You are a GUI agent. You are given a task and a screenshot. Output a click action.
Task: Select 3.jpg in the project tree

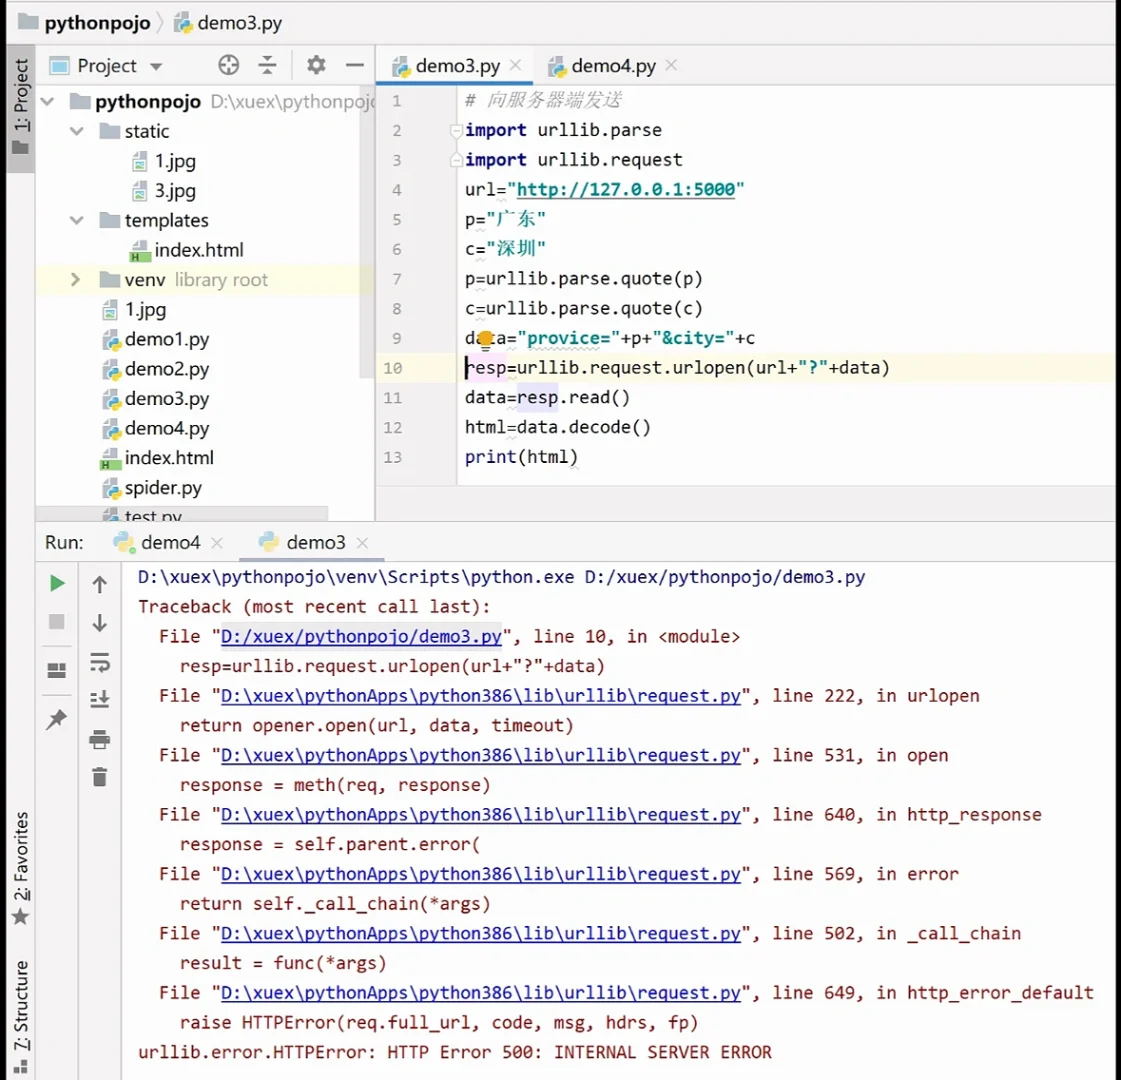[175, 191]
